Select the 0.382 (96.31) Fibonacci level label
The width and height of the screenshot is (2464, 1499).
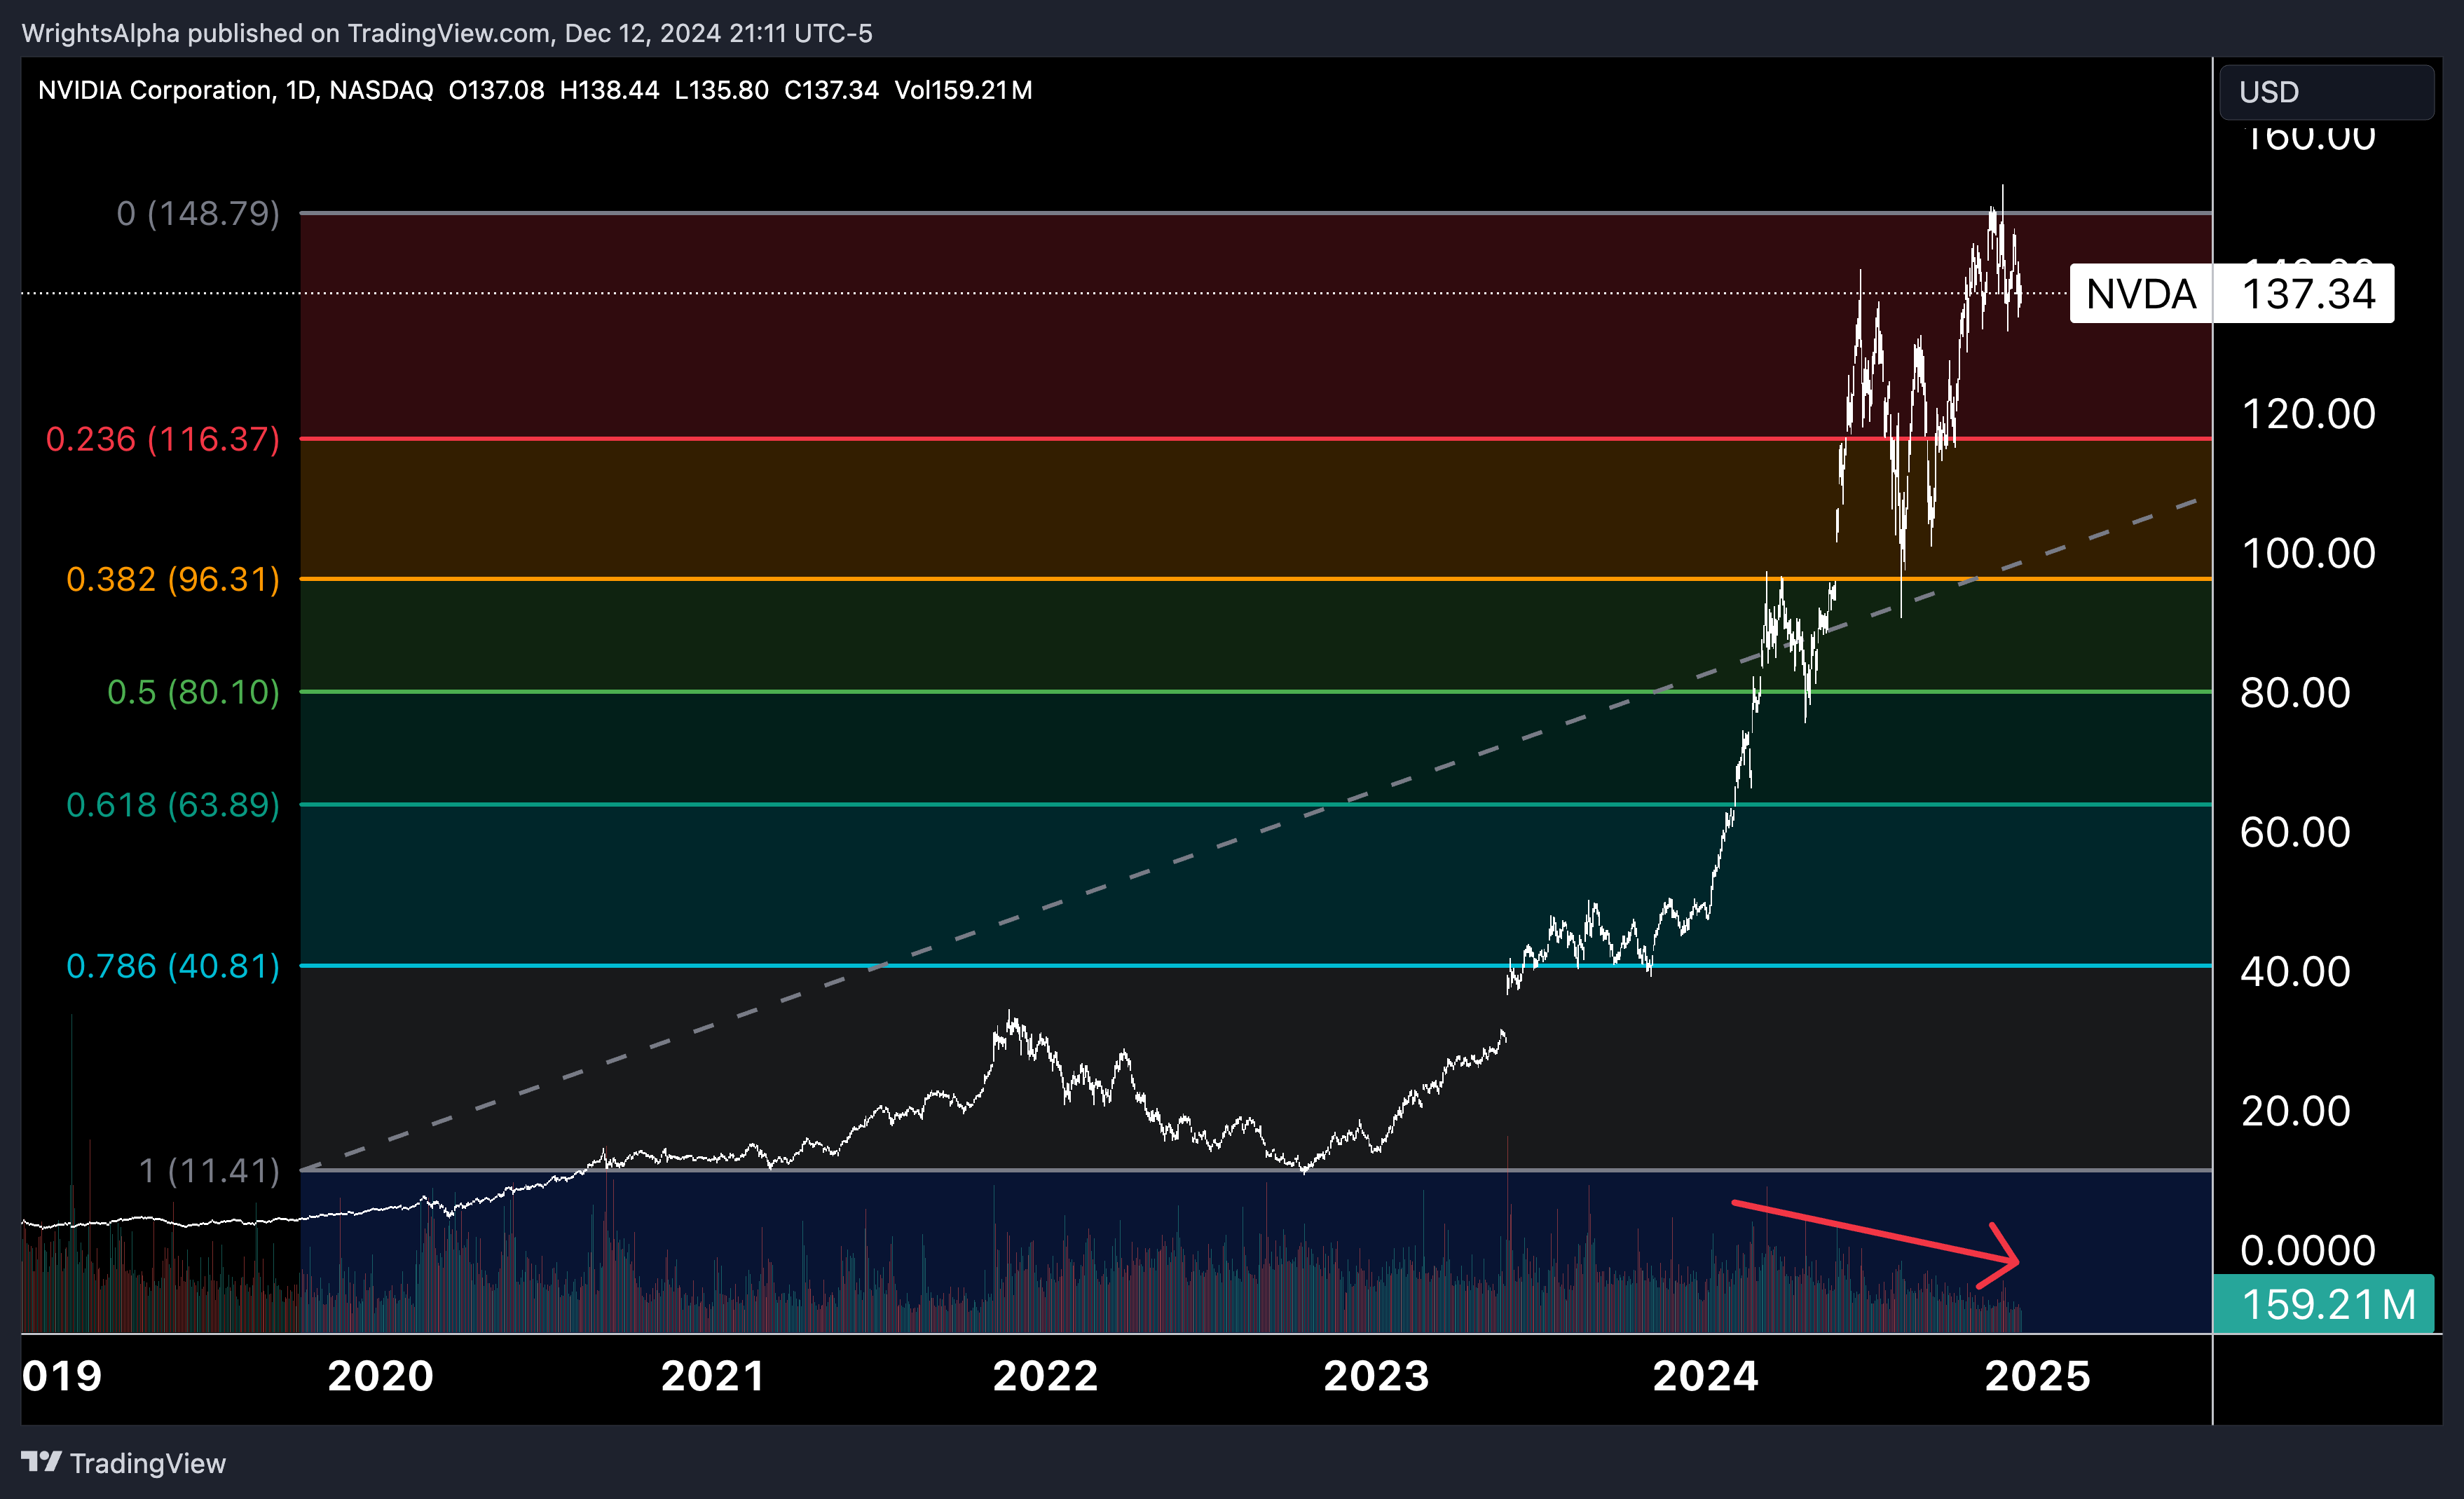point(173,579)
